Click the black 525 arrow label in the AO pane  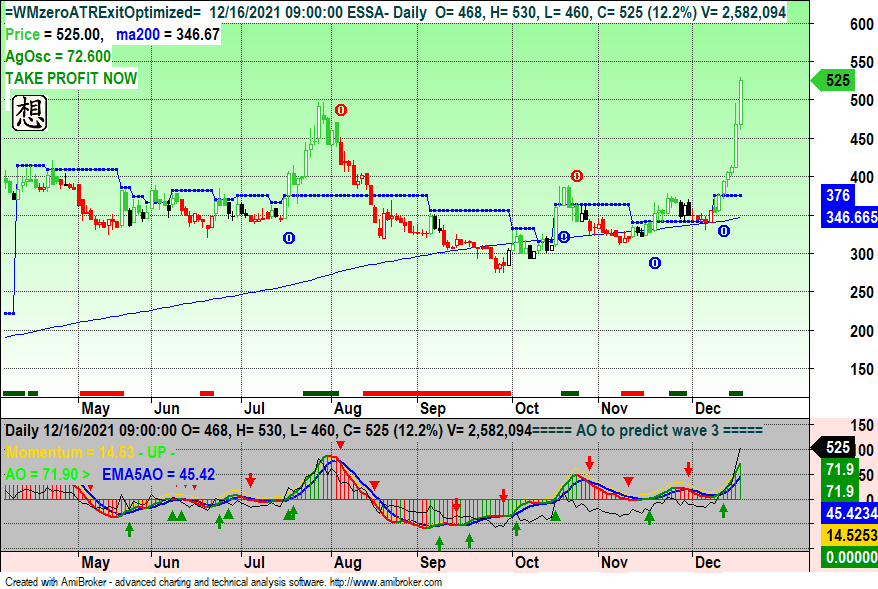(x=833, y=447)
